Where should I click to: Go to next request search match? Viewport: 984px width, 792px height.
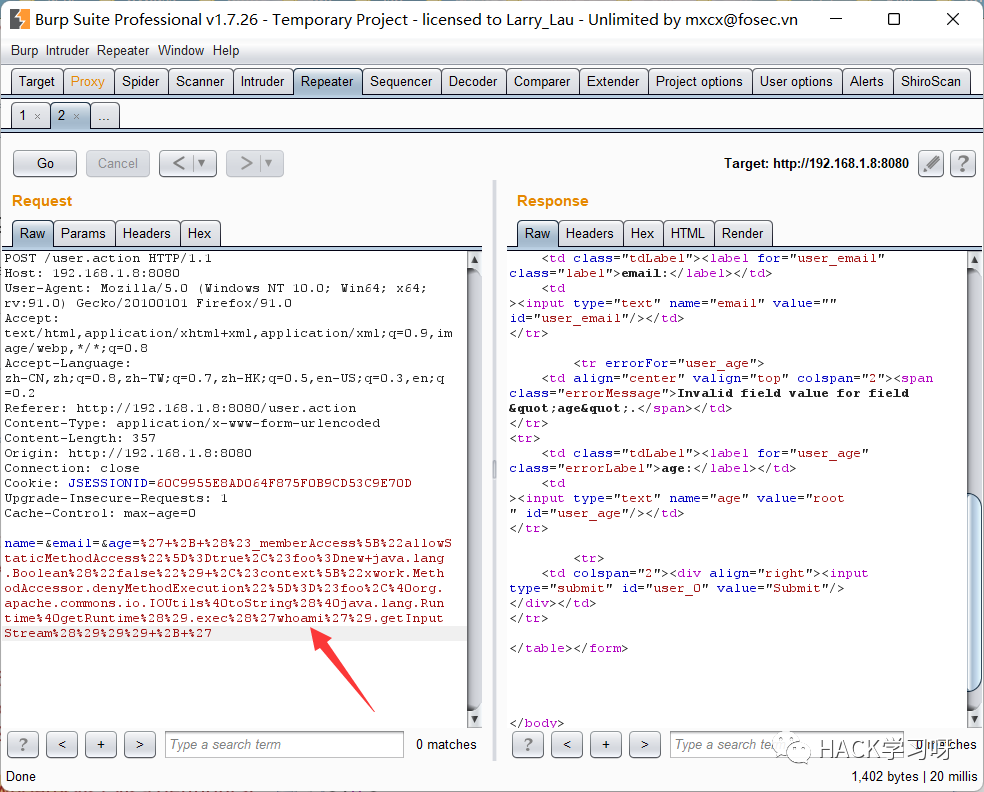click(140, 744)
